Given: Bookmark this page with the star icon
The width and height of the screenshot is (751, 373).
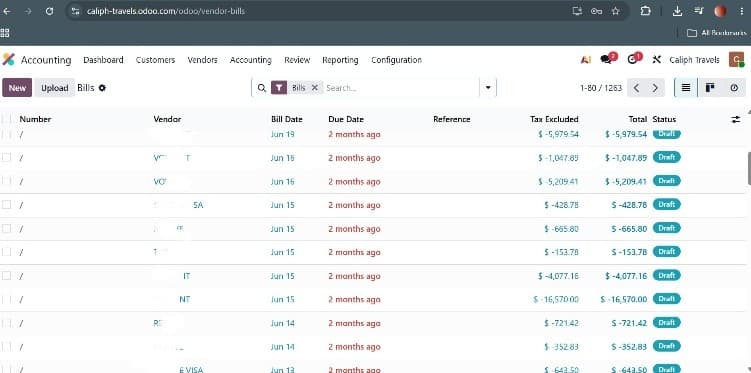Looking at the screenshot, I should pyautogui.click(x=616, y=11).
